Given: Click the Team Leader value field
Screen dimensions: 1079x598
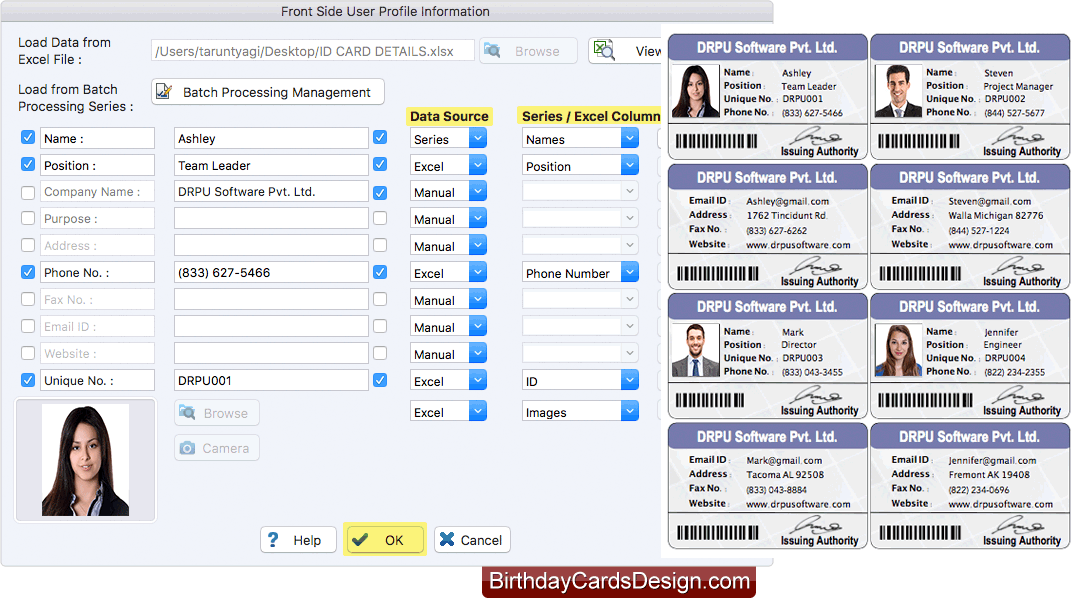Looking at the screenshot, I should (x=271, y=165).
